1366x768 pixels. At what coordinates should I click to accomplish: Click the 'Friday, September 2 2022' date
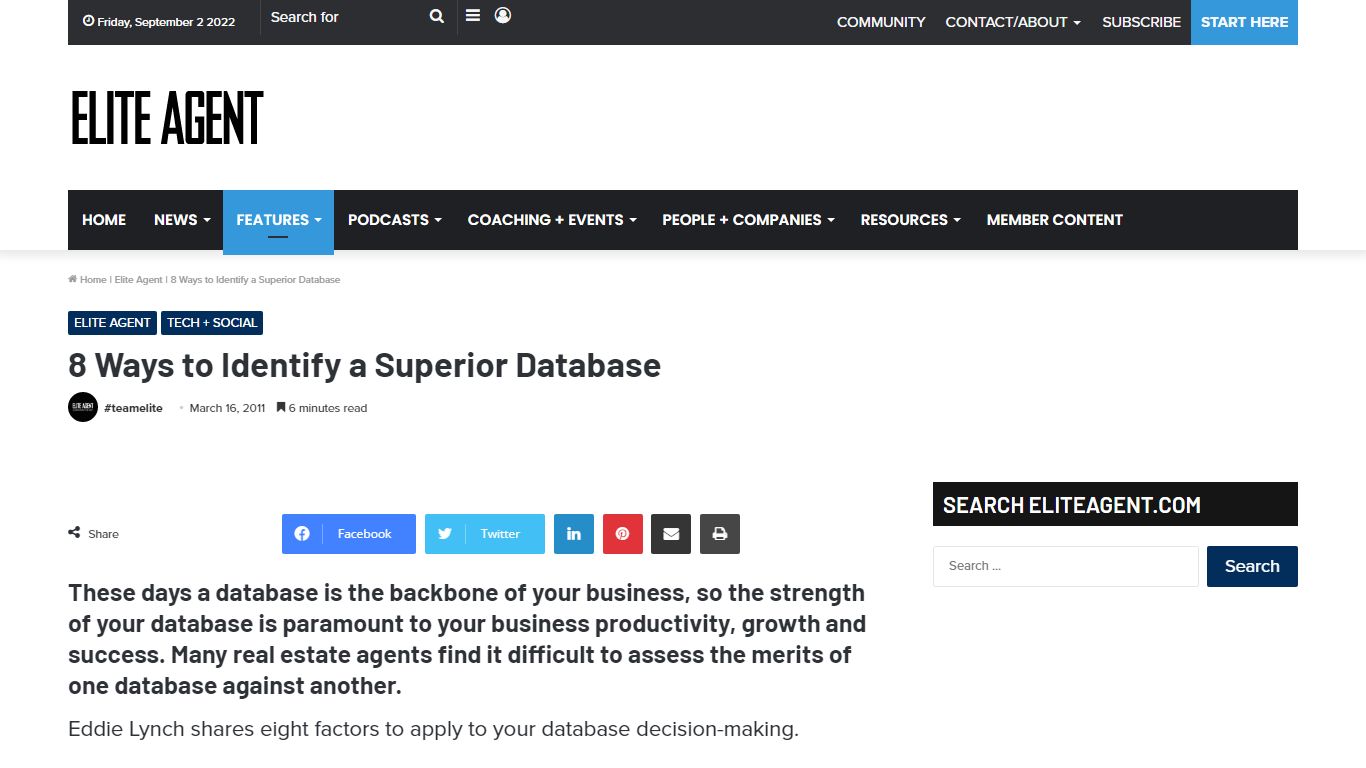tap(159, 22)
